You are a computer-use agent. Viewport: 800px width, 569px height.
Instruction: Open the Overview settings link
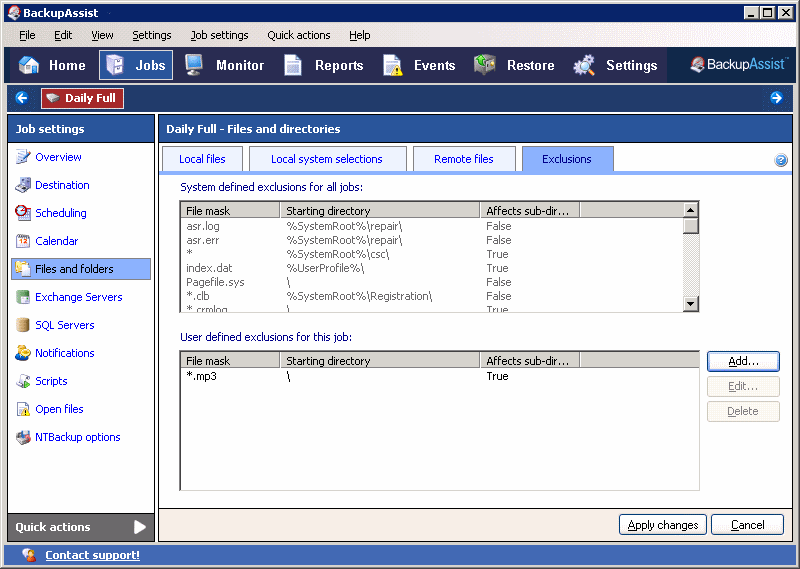(x=58, y=157)
